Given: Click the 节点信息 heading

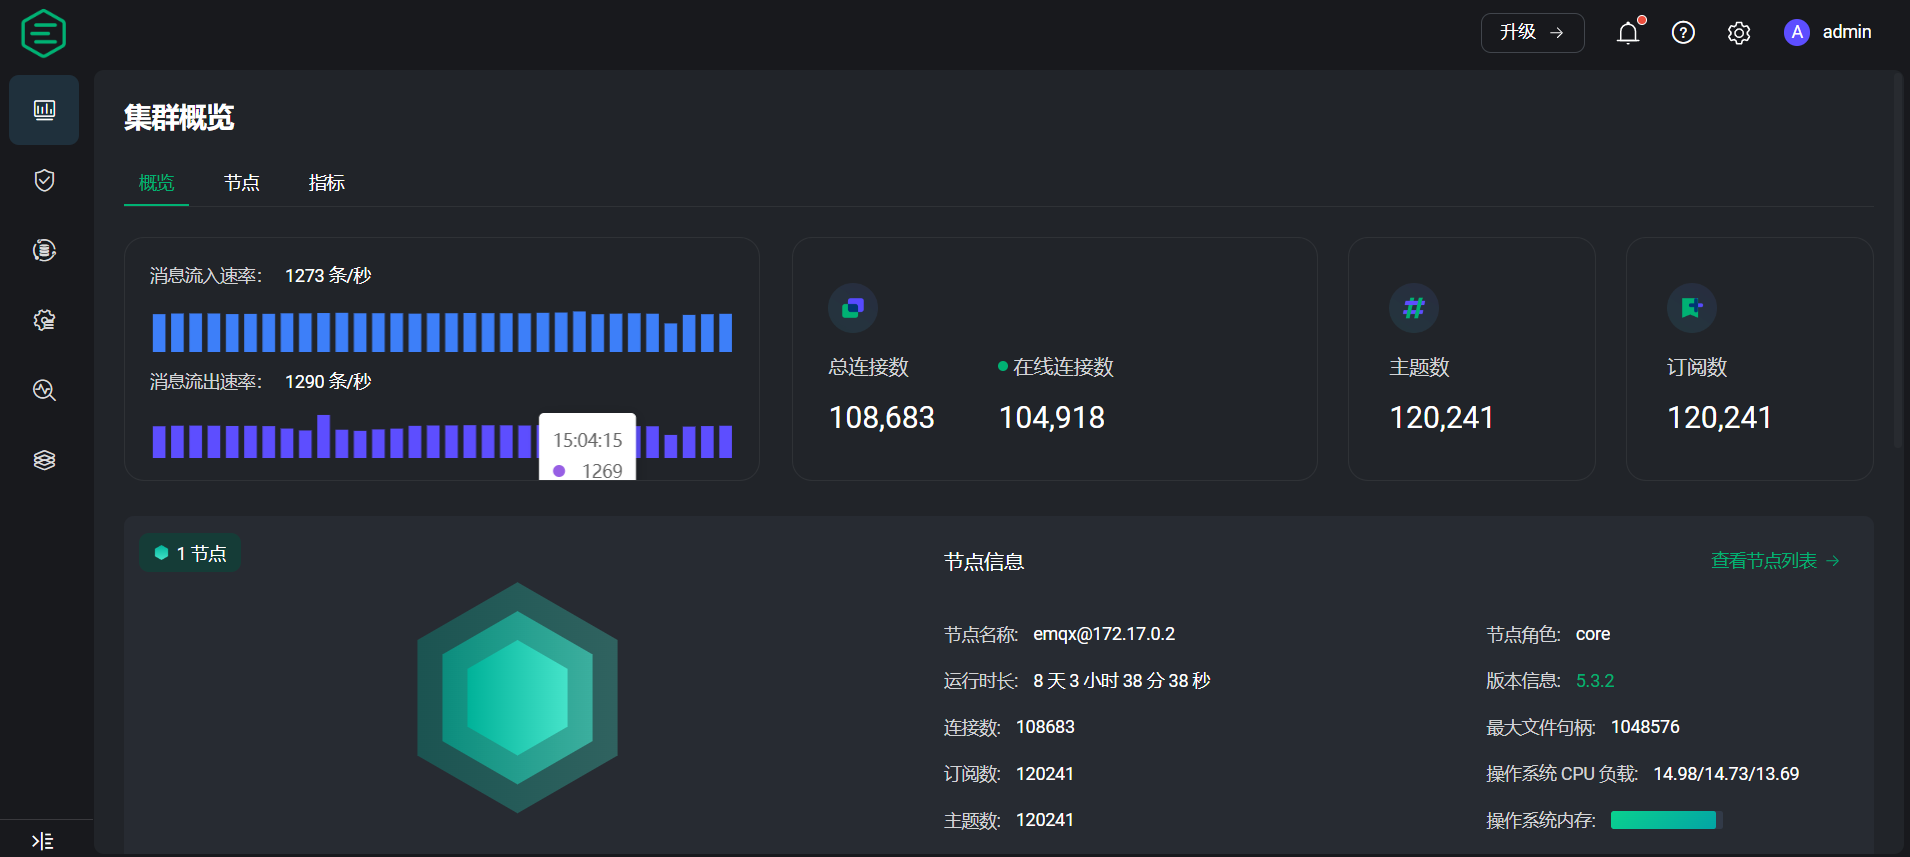Looking at the screenshot, I should 984,562.
